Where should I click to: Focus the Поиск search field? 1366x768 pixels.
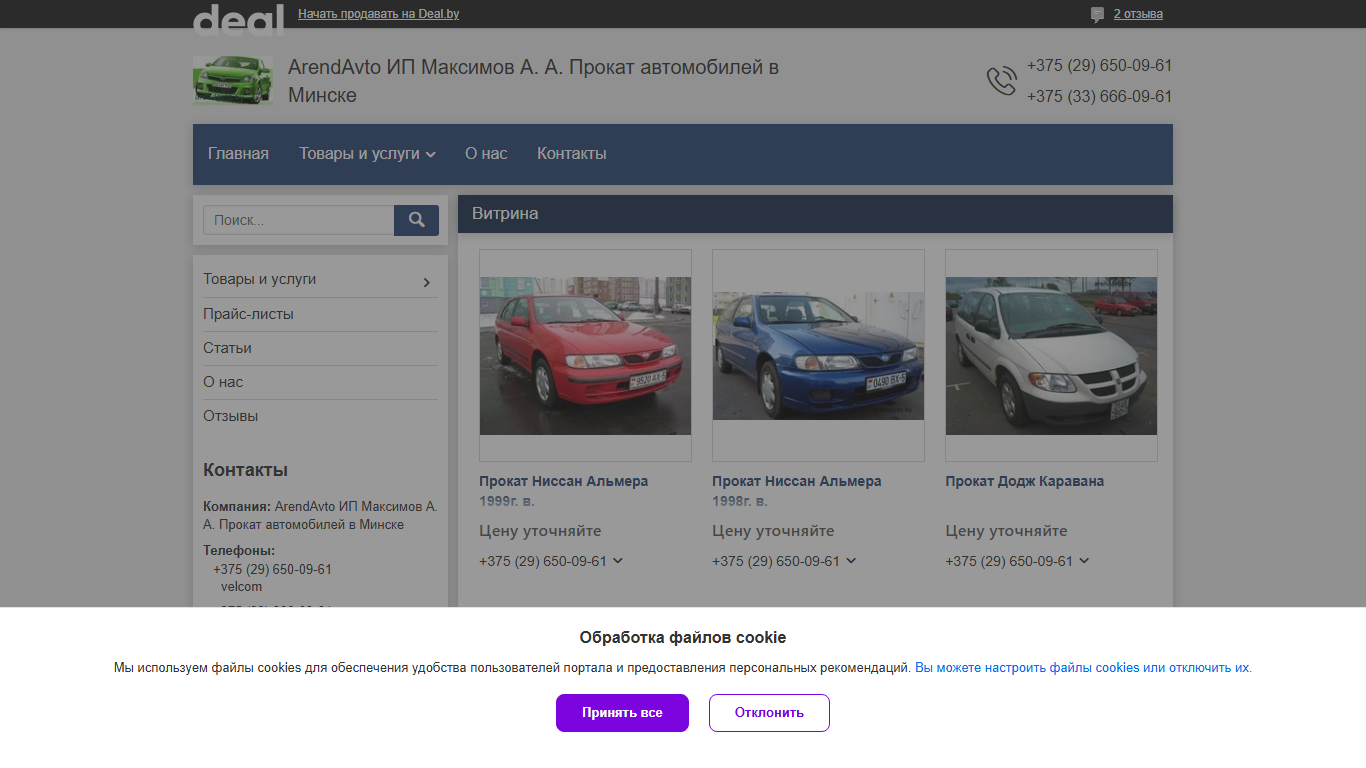click(x=299, y=220)
